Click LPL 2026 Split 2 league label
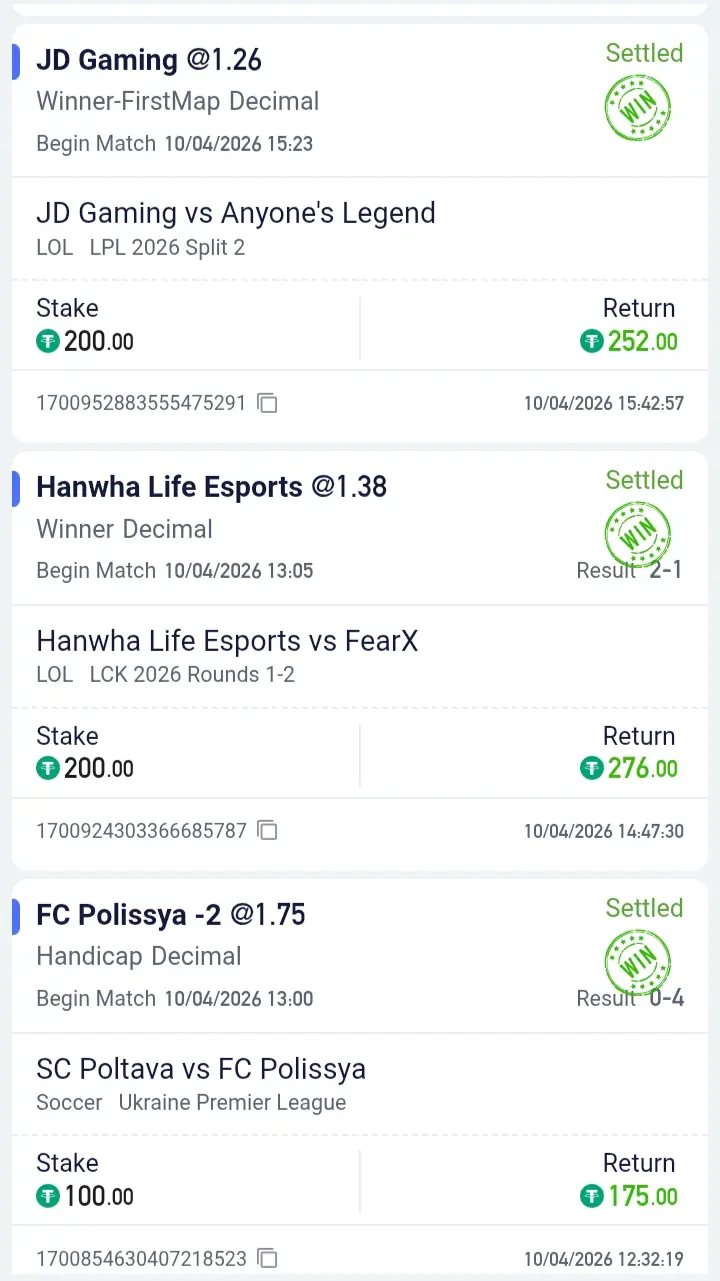Viewport: 720px width, 1281px height. 167,247
